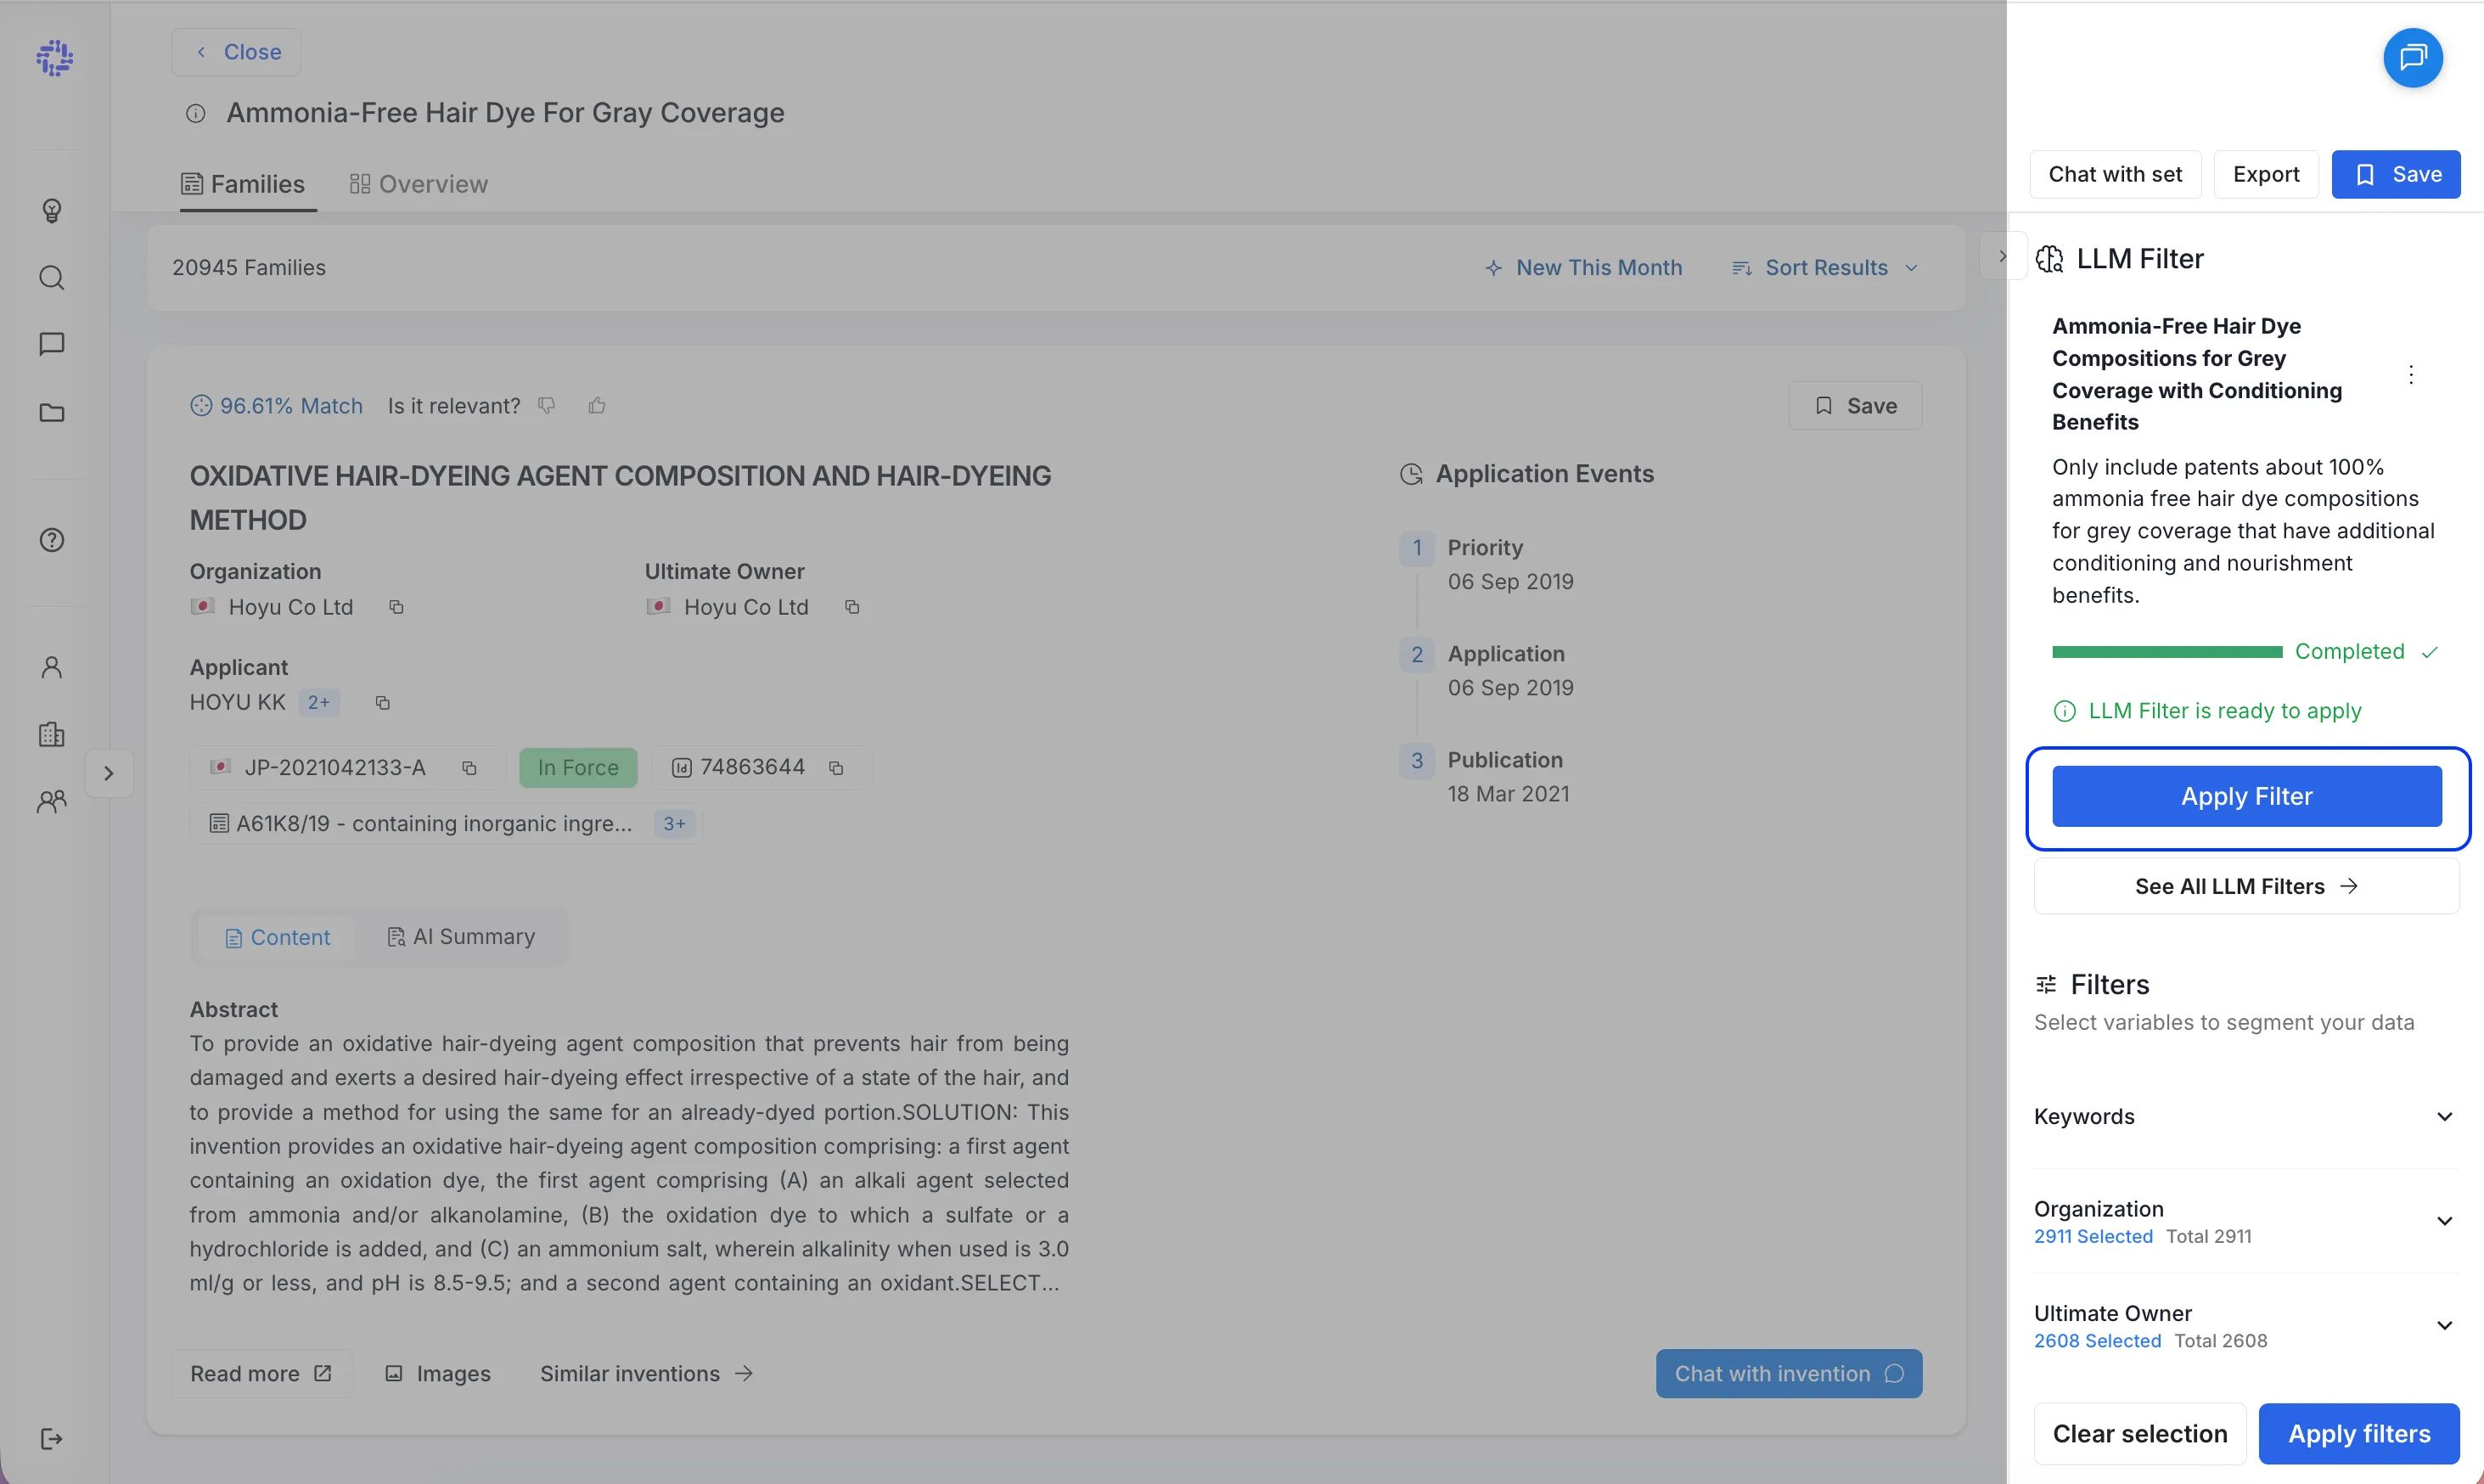
Task: Click Clear selection button
Action: click(2140, 1433)
